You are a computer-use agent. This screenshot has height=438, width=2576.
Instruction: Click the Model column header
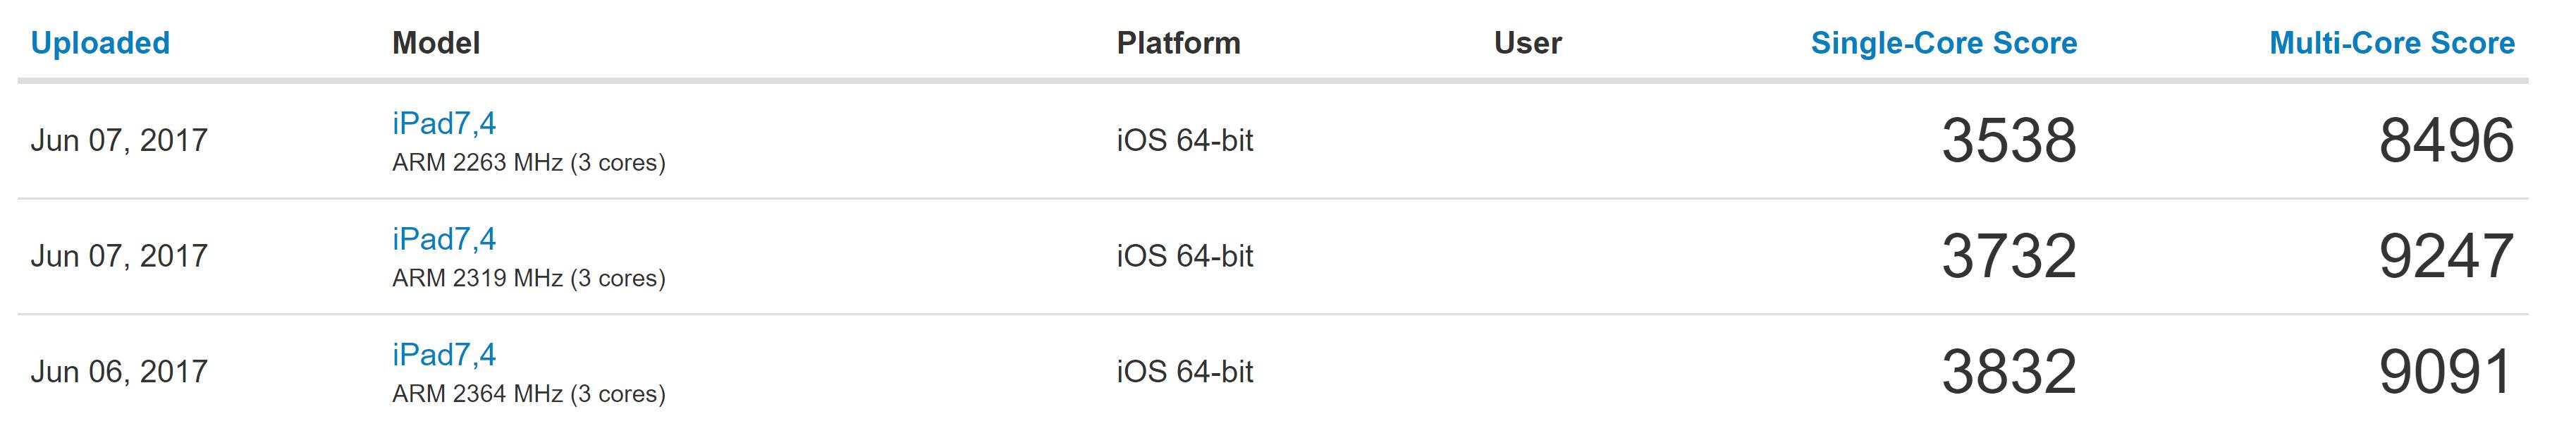(x=436, y=43)
